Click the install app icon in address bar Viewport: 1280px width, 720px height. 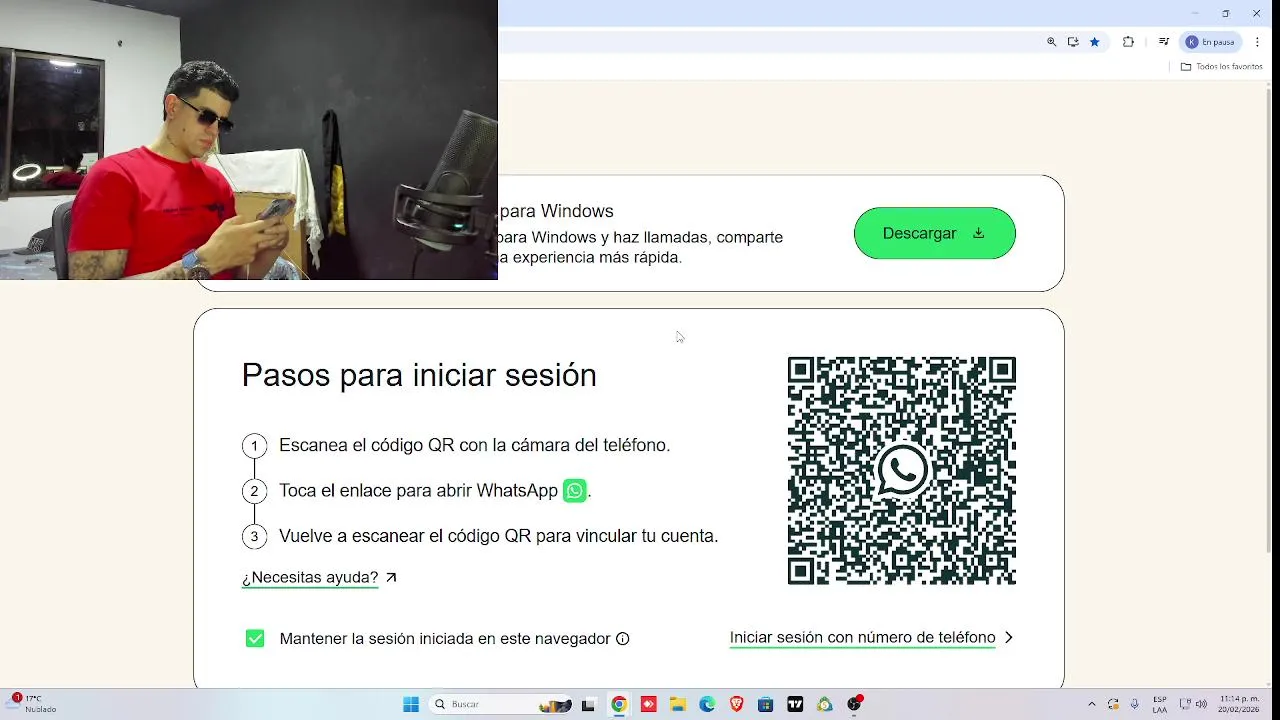click(1073, 42)
